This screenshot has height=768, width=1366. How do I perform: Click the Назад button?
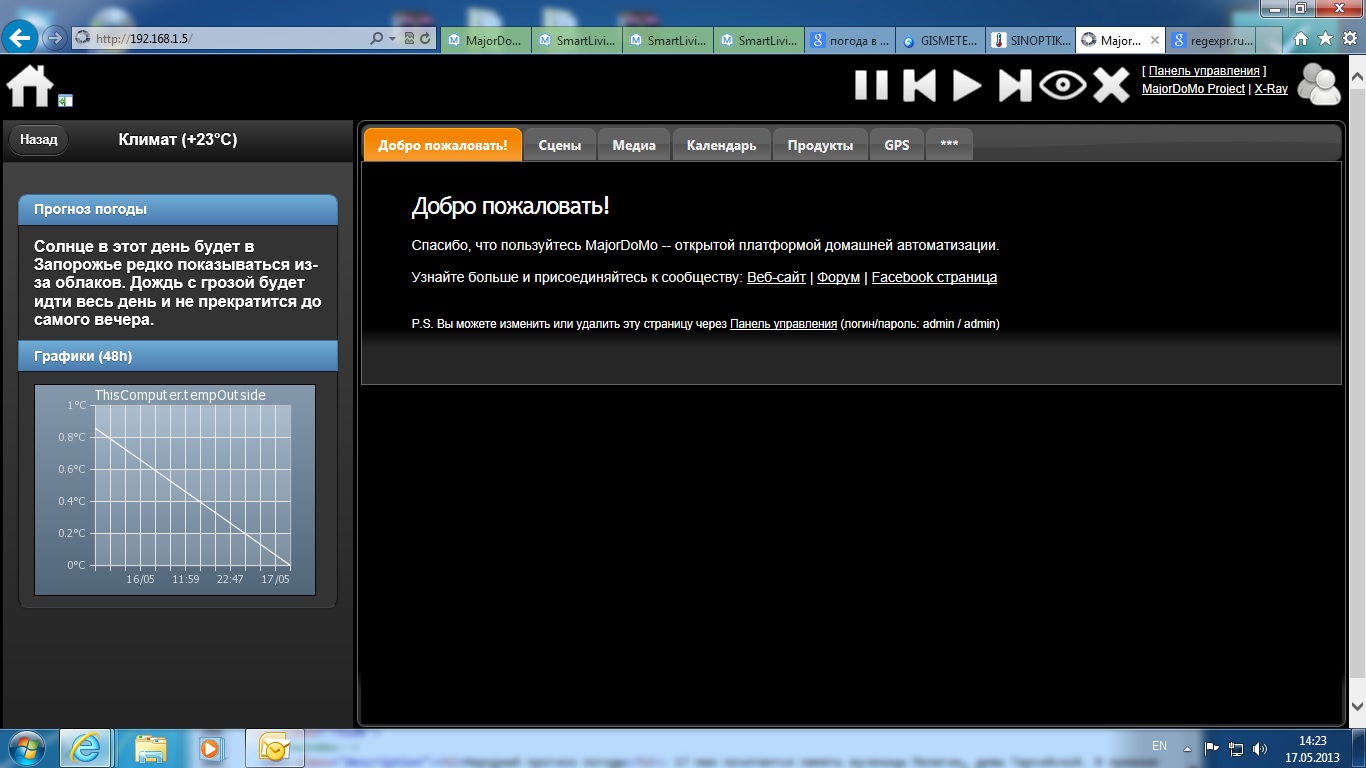tap(39, 140)
